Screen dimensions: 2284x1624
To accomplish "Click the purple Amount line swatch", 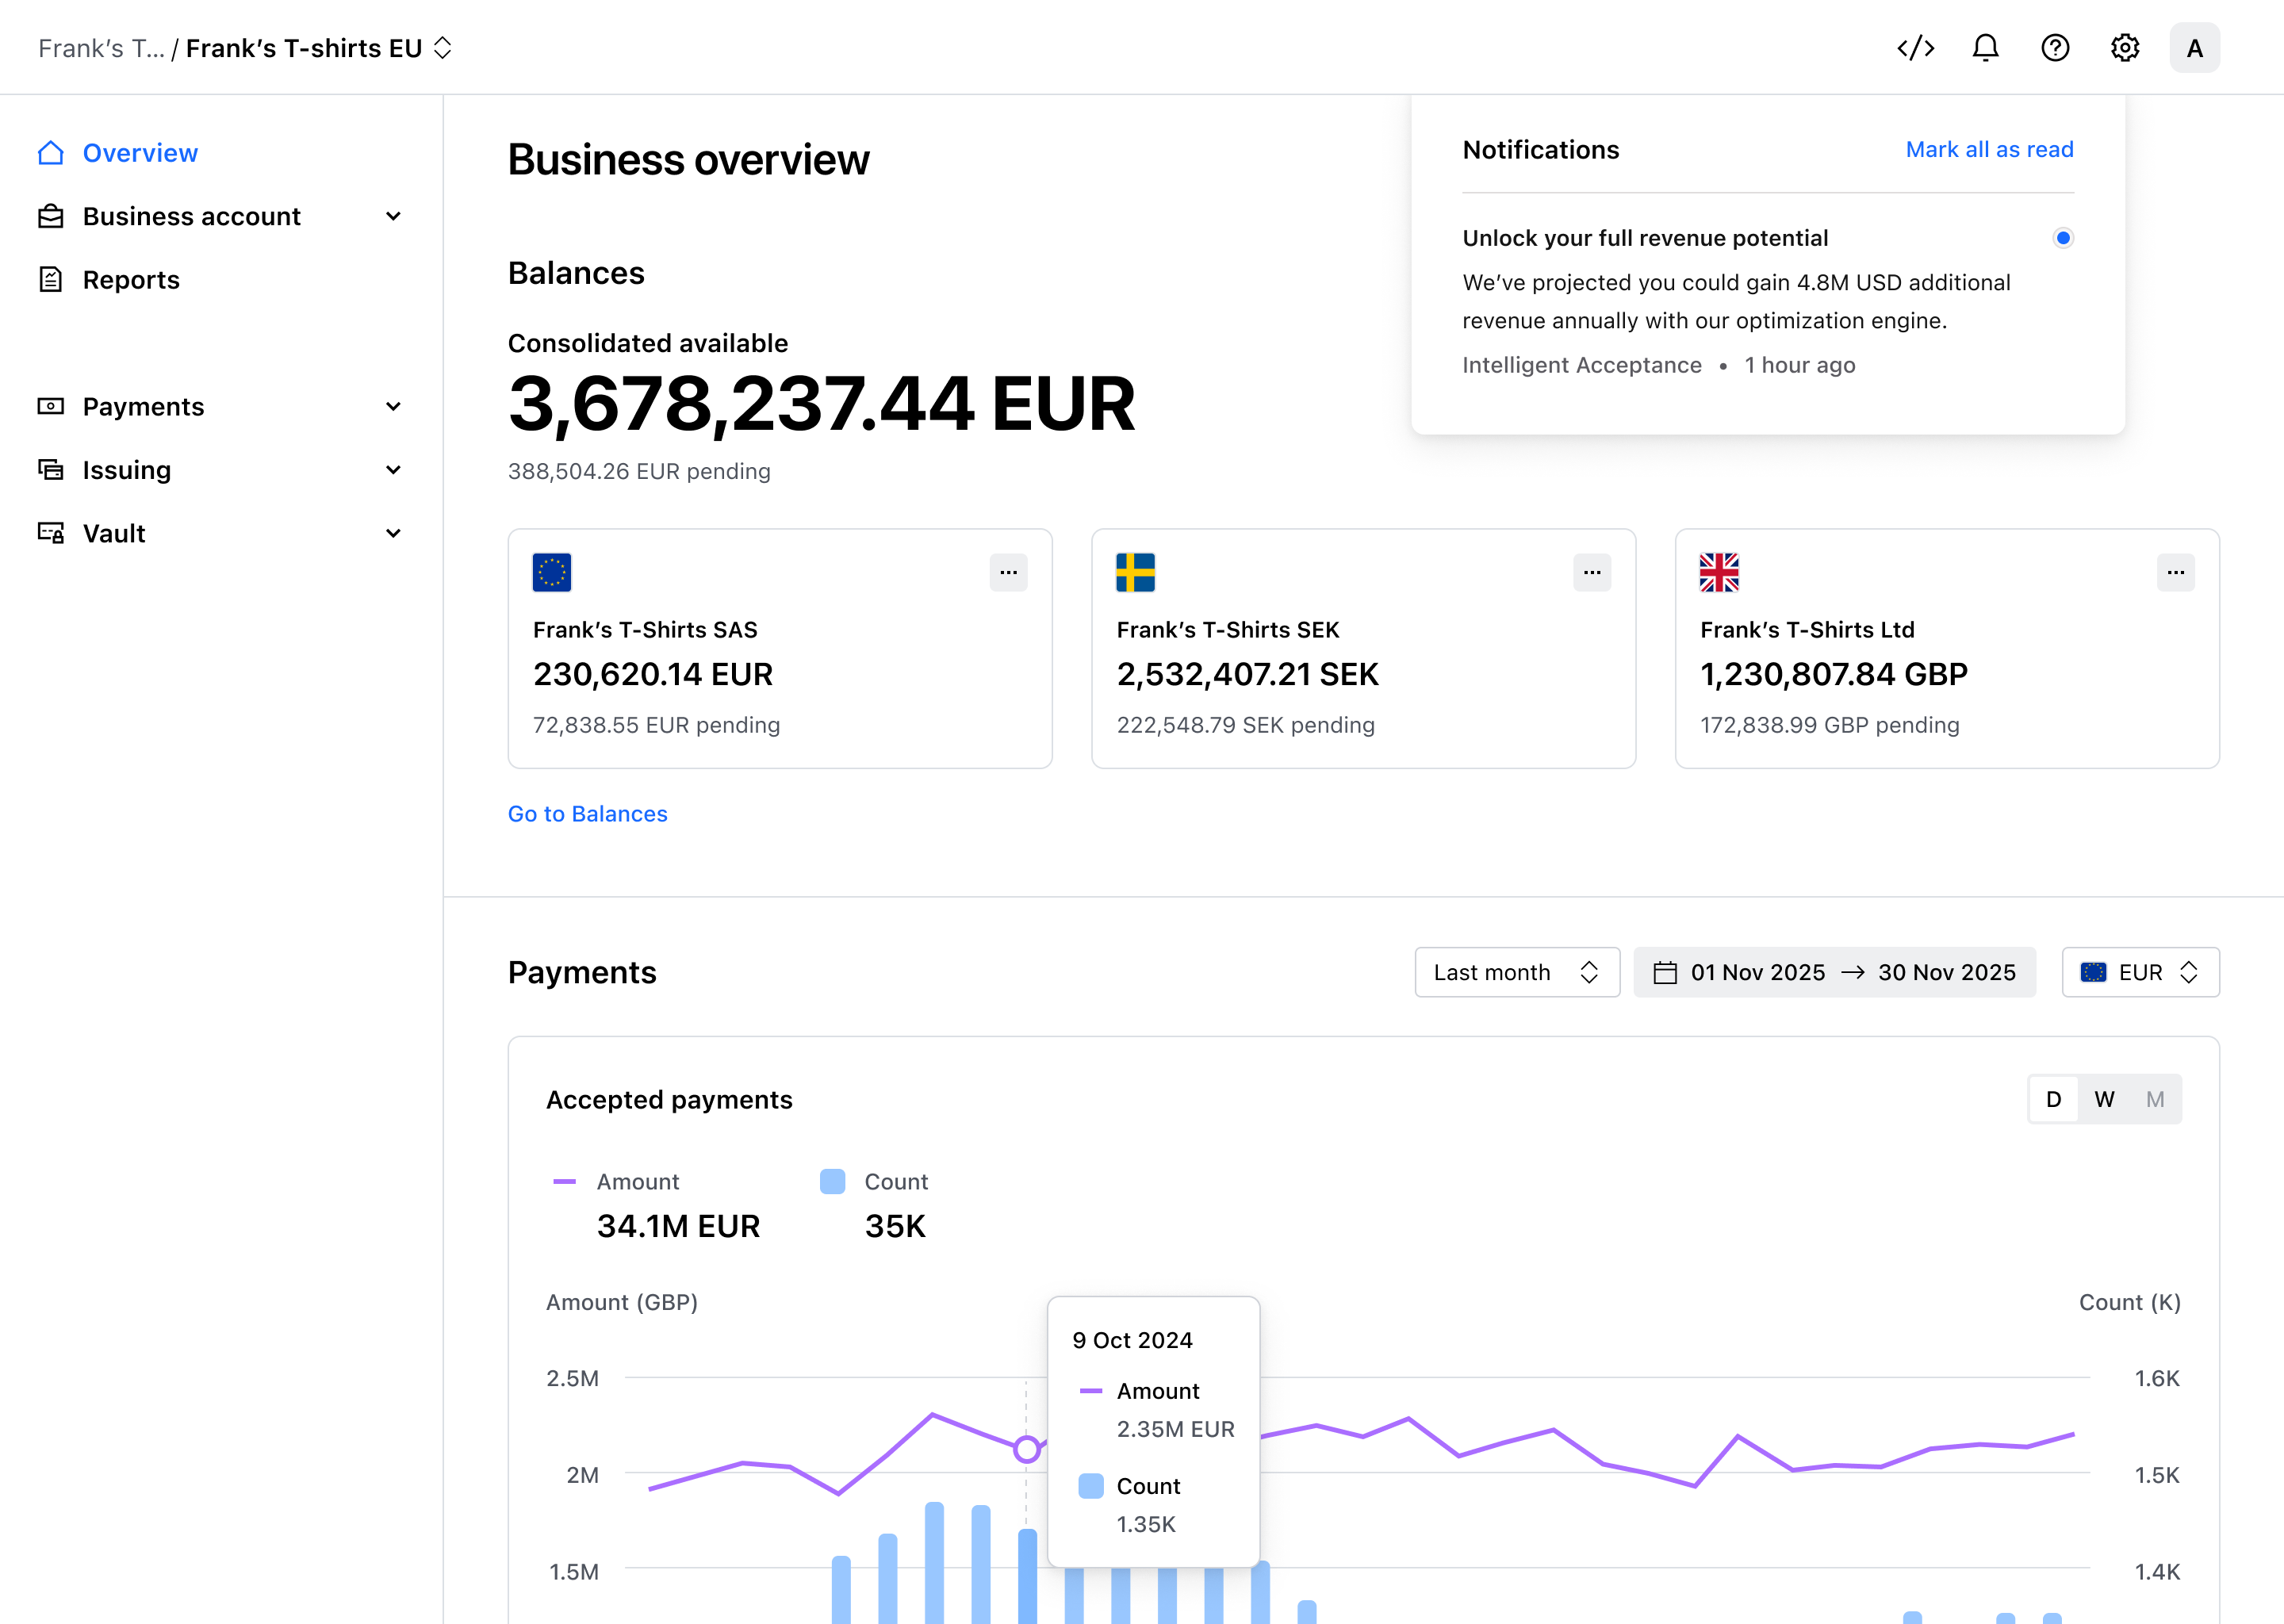I will click(x=565, y=1182).
